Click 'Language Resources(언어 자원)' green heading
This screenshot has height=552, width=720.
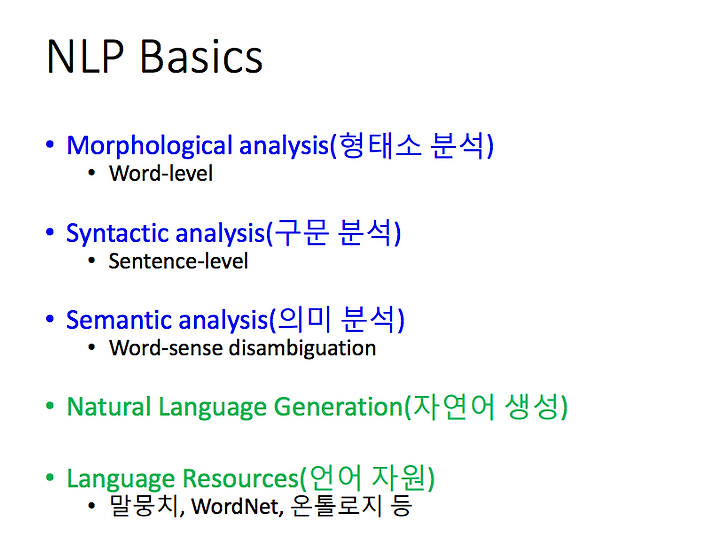point(251,478)
